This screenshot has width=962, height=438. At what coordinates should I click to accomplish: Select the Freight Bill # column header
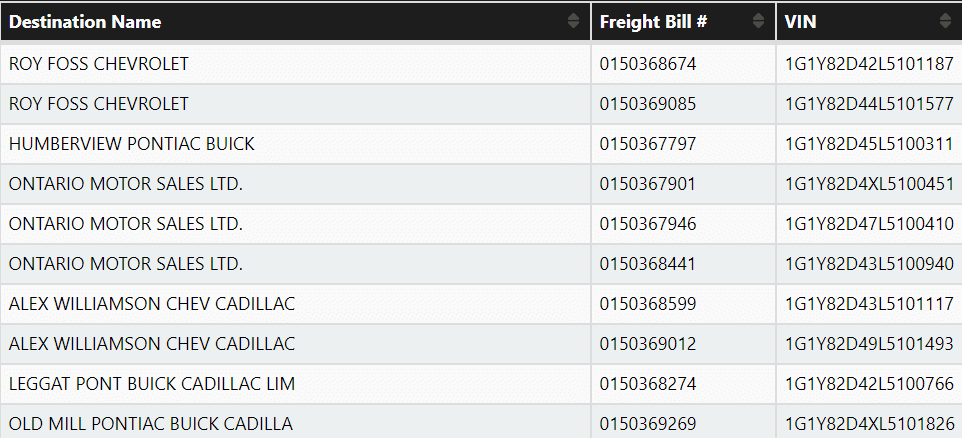coord(654,21)
